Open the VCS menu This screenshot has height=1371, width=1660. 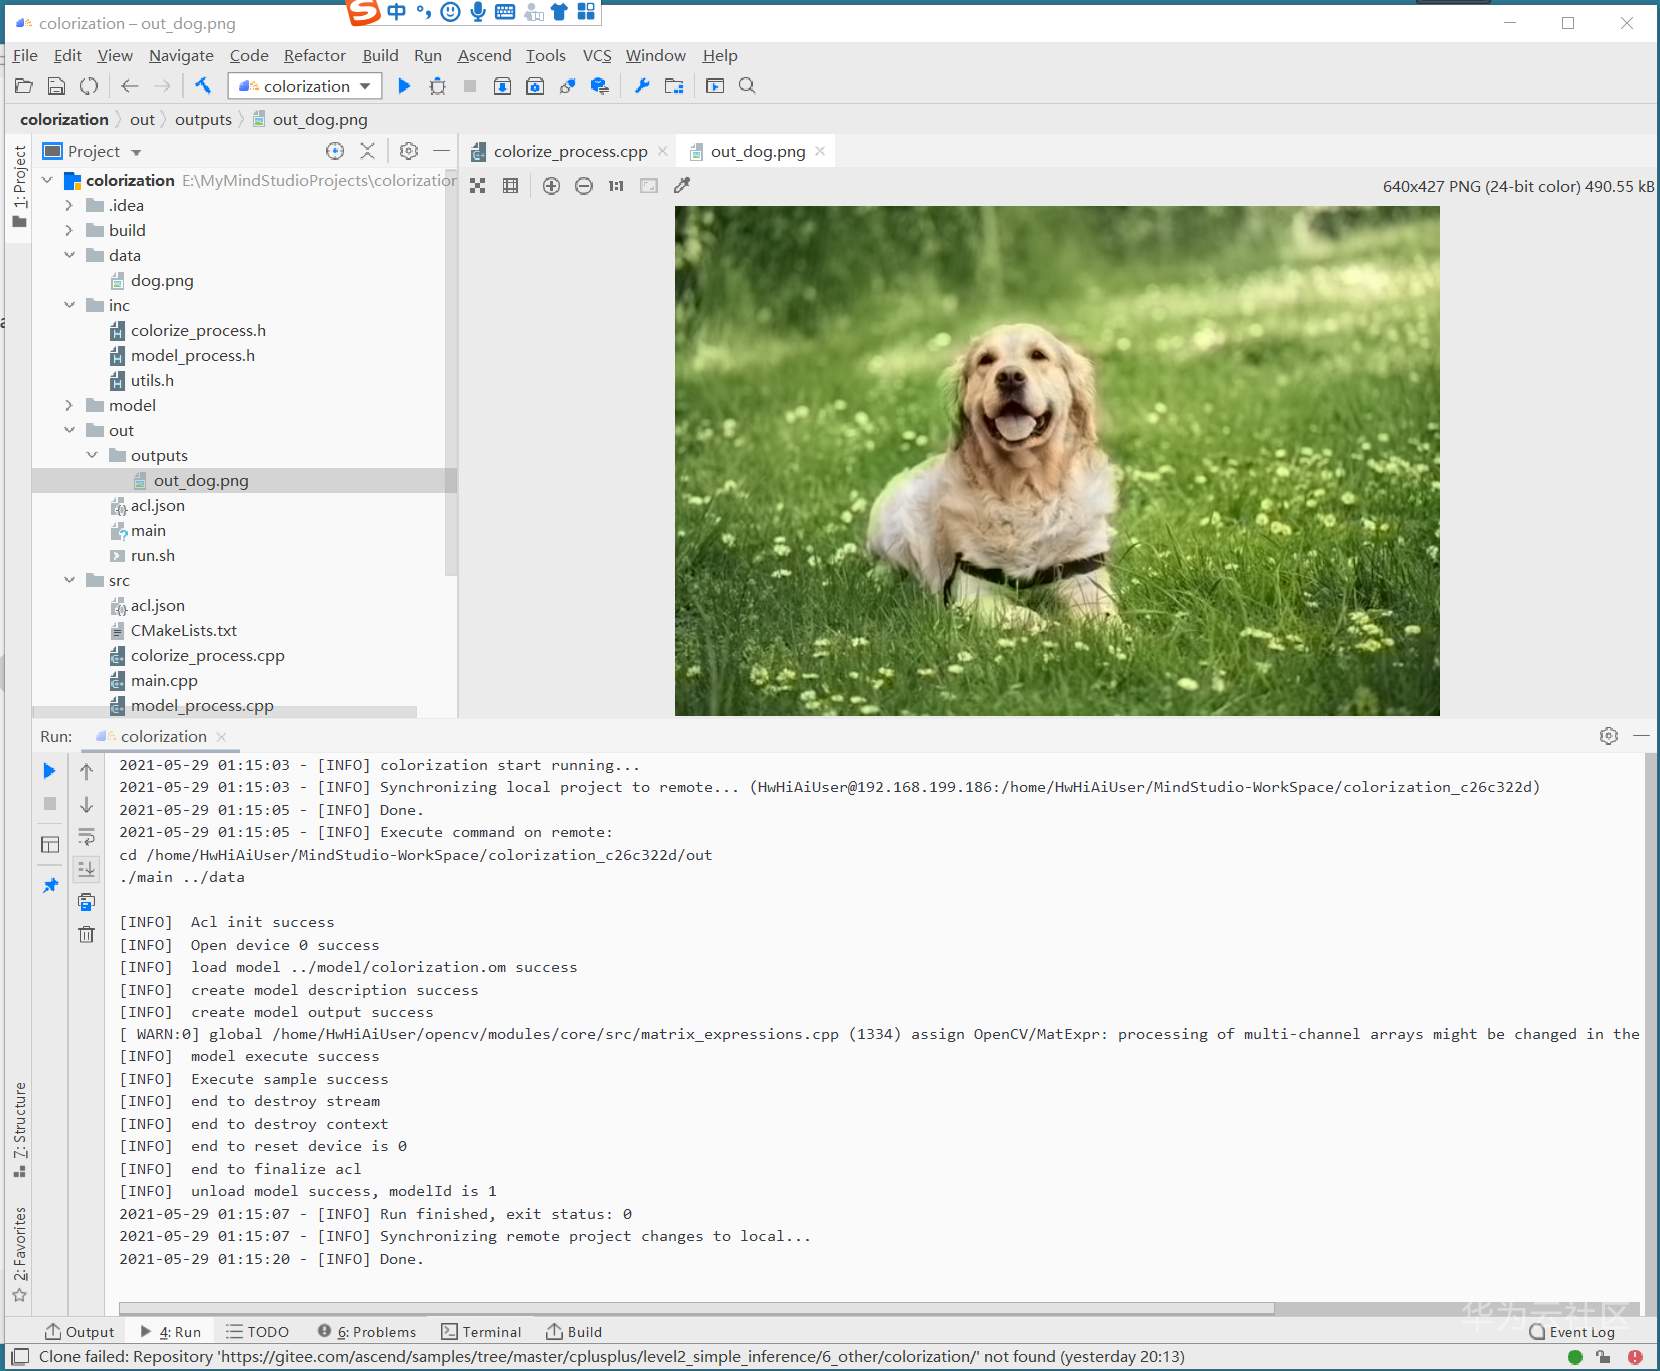[597, 56]
